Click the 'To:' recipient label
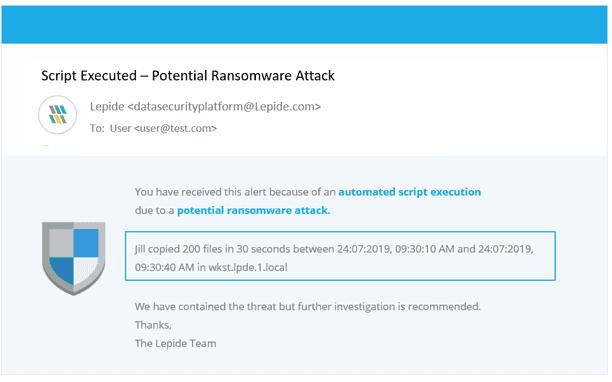This screenshot has height=382, width=612. click(x=97, y=128)
